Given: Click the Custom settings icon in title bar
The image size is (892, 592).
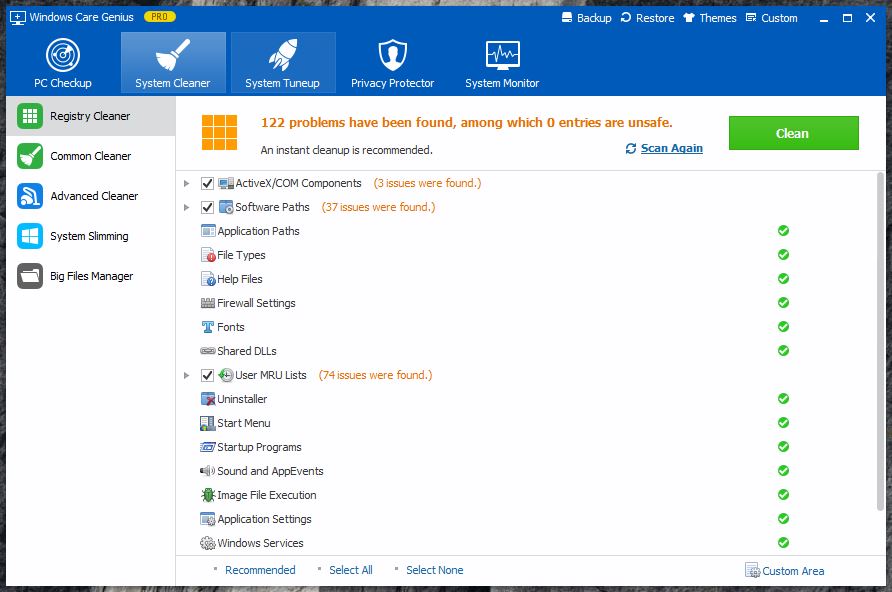Looking at the screenshot, I should pos(751,17).
